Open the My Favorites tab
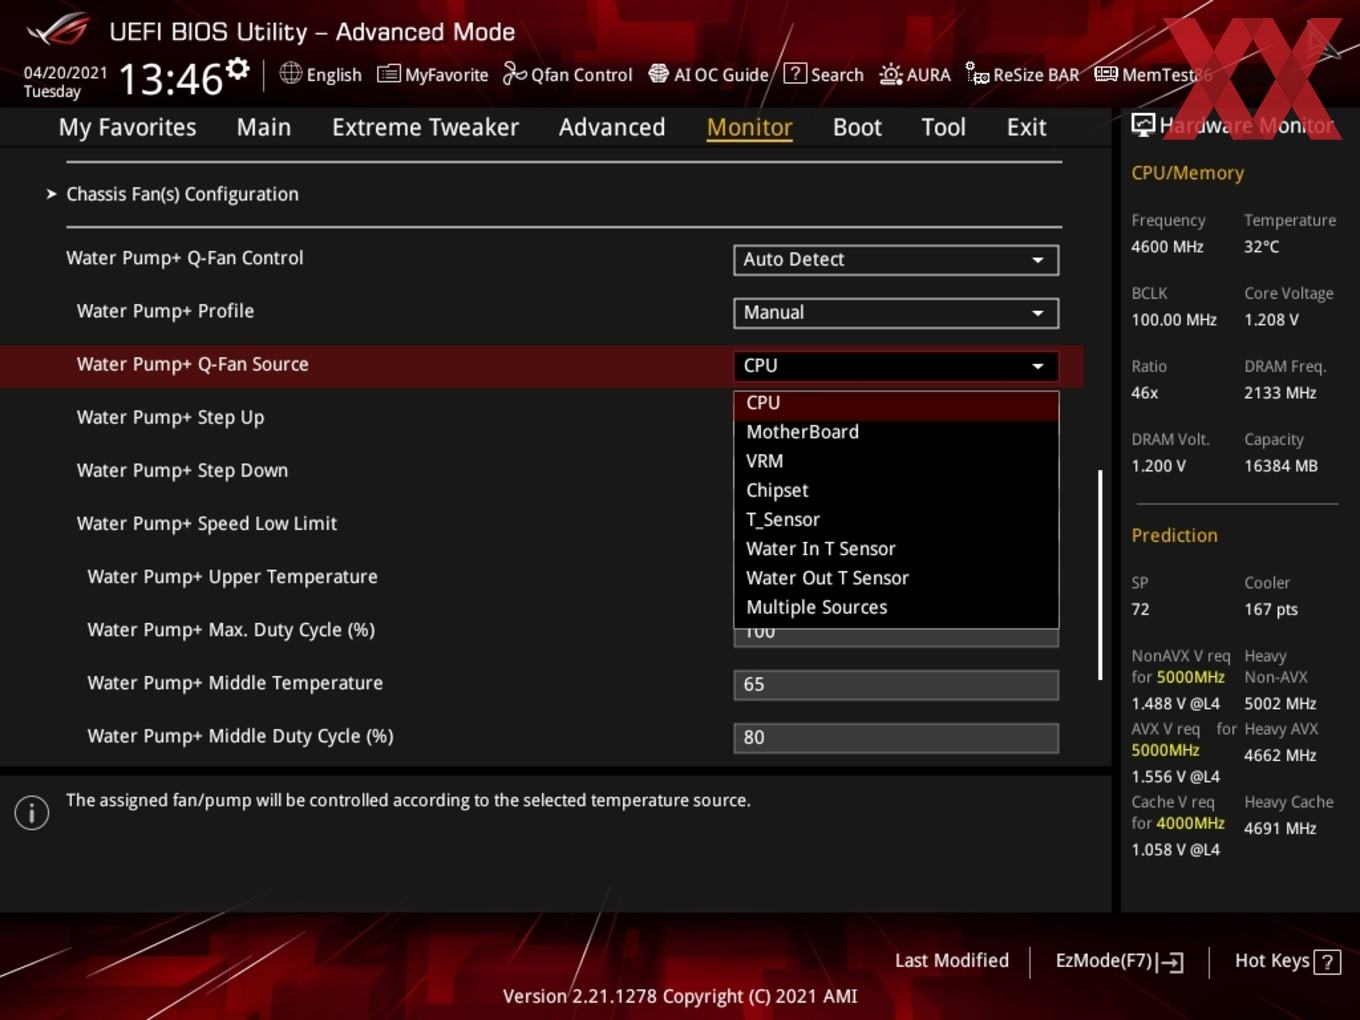 127,127
